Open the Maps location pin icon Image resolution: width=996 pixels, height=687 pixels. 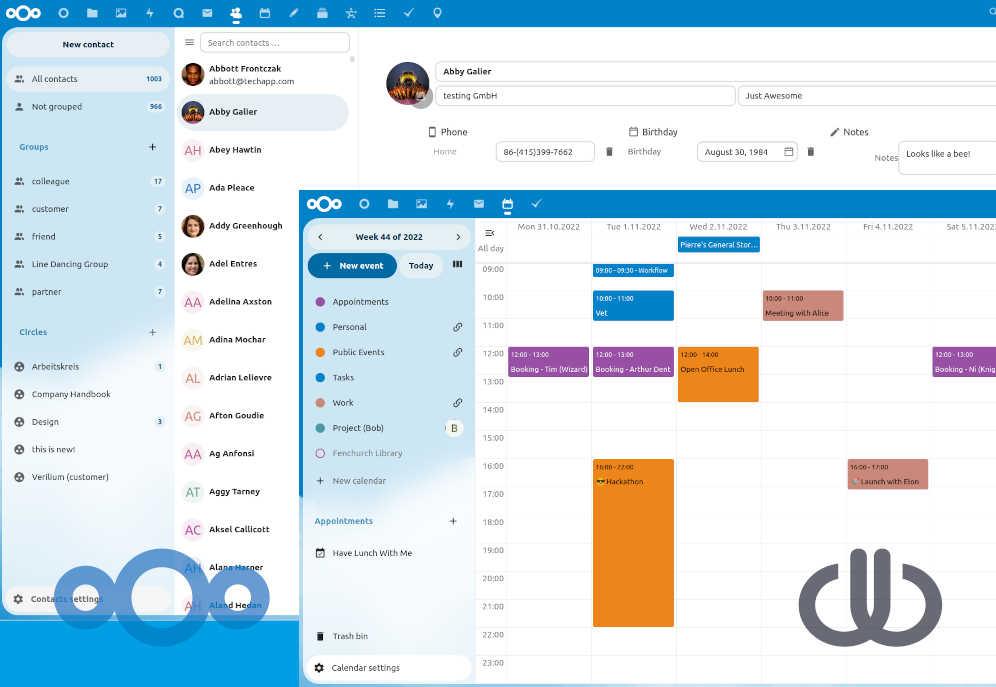(437, 13)
